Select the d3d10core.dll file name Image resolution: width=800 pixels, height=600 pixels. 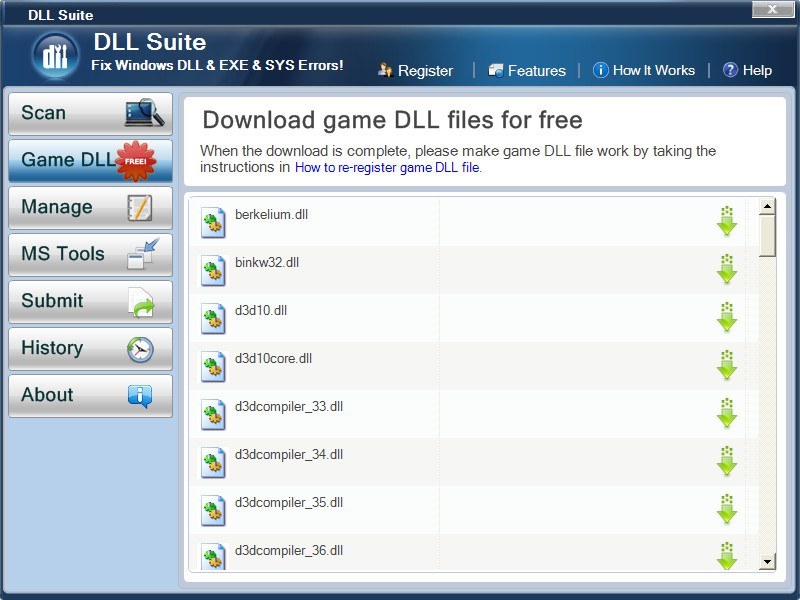tap(273, 358)
